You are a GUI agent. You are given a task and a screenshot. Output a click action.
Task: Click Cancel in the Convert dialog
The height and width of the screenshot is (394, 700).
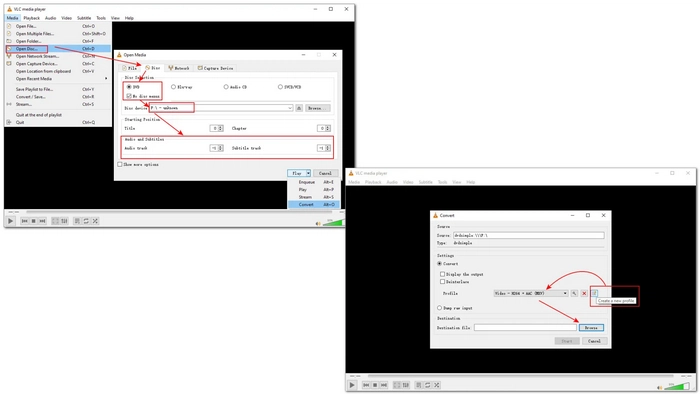594,341
